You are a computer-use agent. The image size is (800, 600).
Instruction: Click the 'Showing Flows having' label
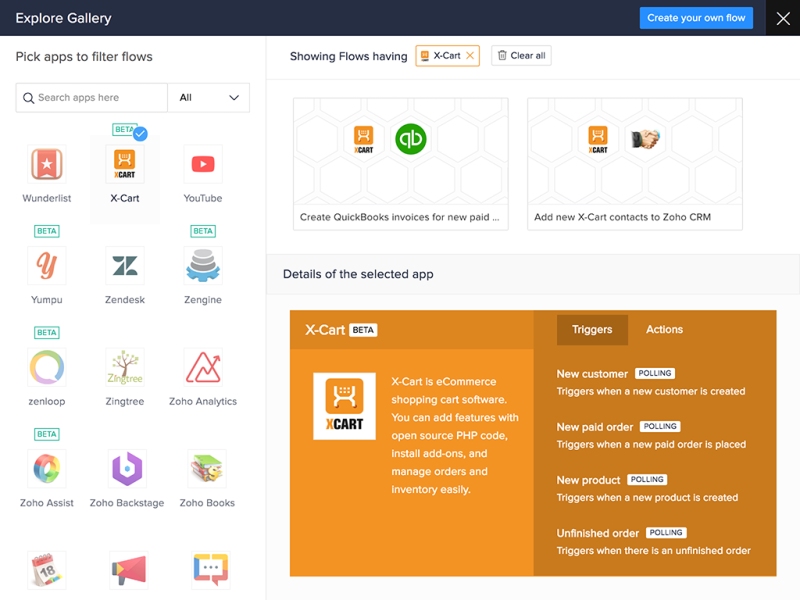[x=348, y=56]
